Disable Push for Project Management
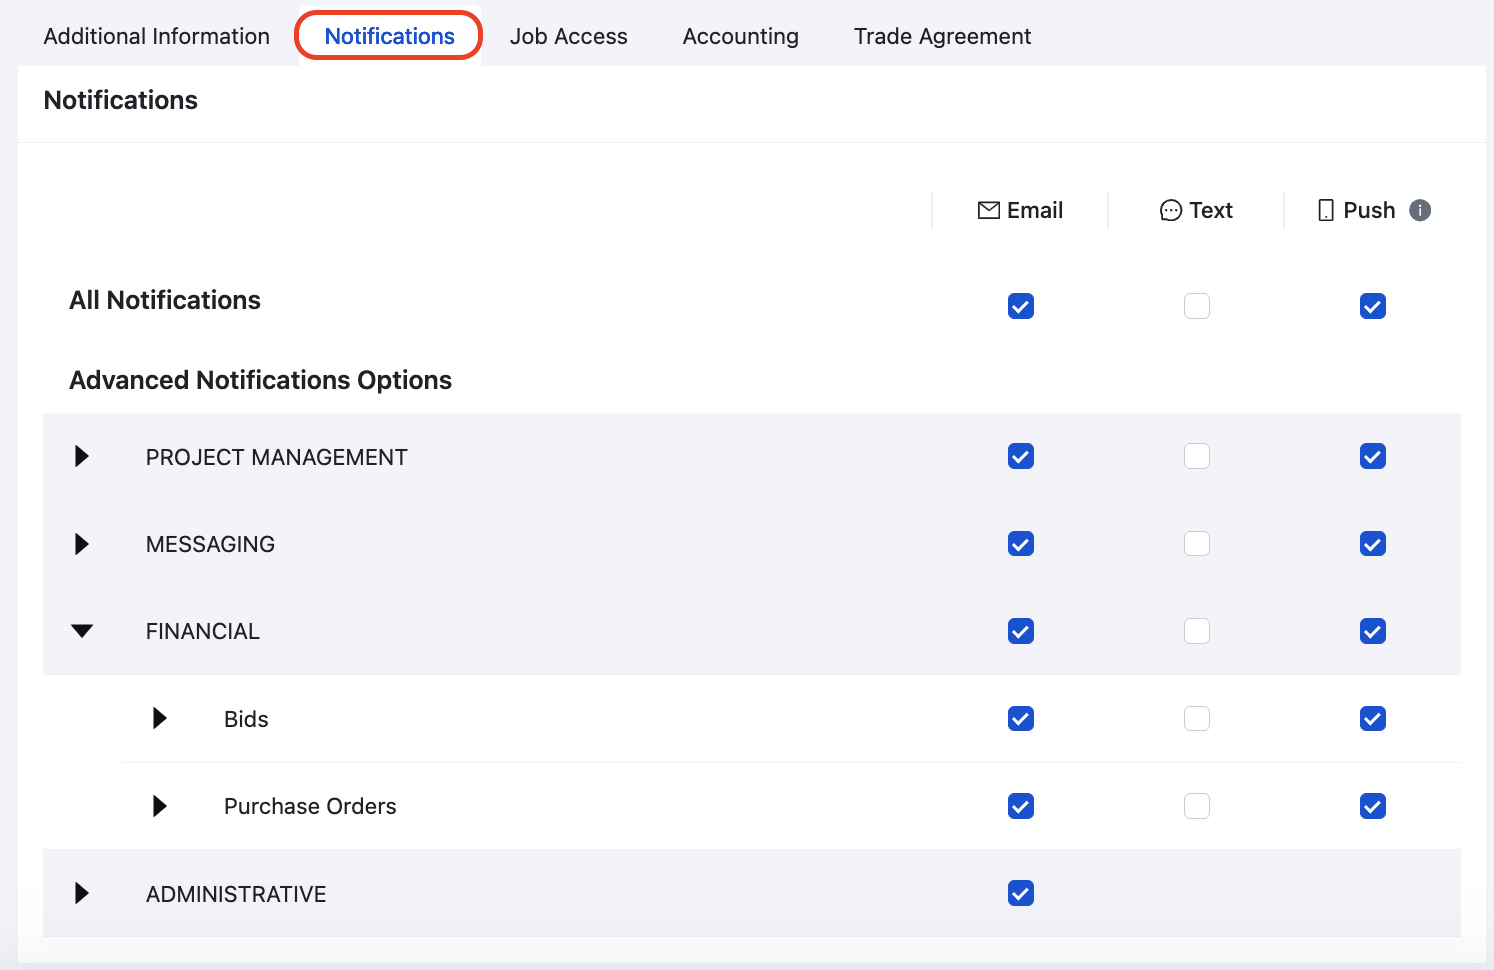 point(1373,456)
